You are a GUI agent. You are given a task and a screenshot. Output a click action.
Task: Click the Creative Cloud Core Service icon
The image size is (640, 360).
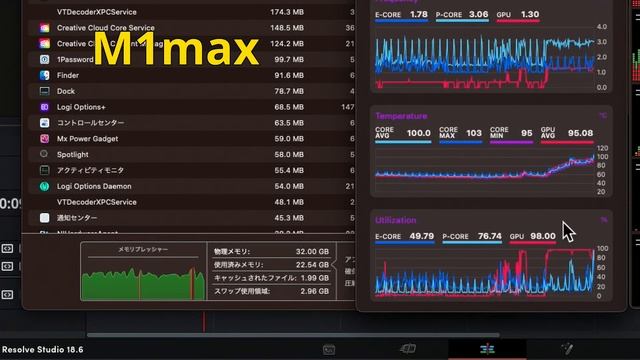pyautogui.click(x=44, y=28)
